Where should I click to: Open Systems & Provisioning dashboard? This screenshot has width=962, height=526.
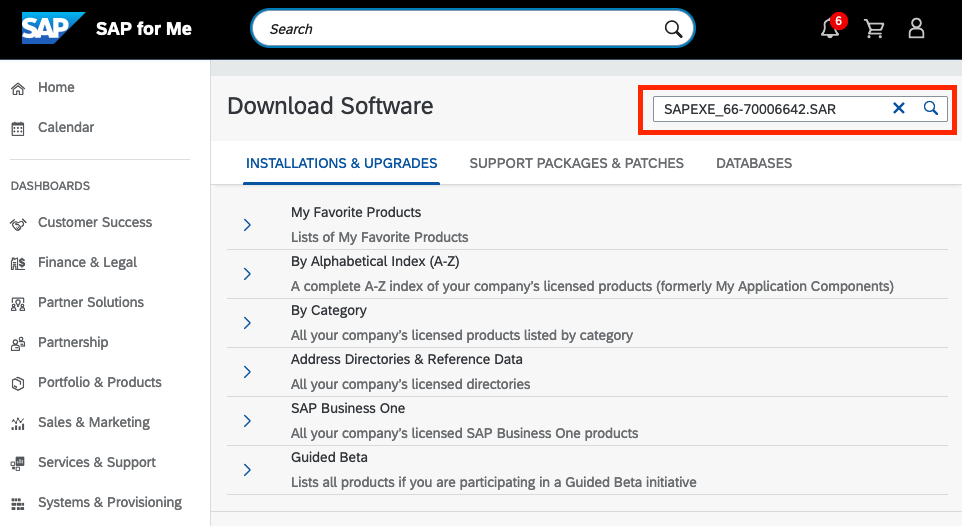110,502
